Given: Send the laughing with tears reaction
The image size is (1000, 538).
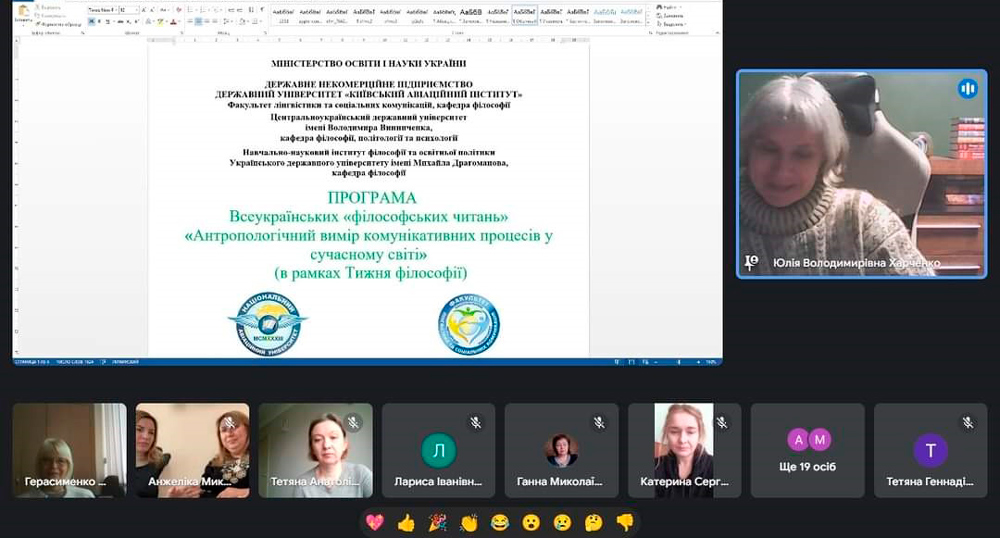Looking at the screenshot, I should coord(499,523).
